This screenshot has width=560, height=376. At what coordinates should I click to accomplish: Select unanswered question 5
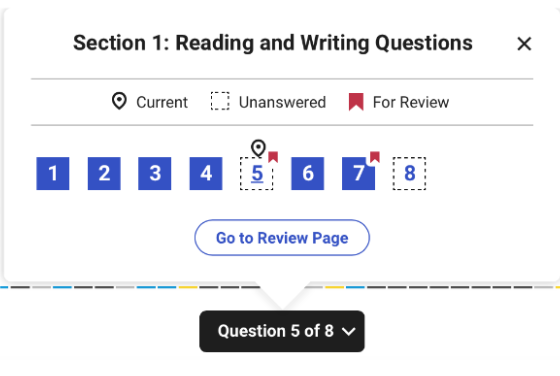pos(256,173)
